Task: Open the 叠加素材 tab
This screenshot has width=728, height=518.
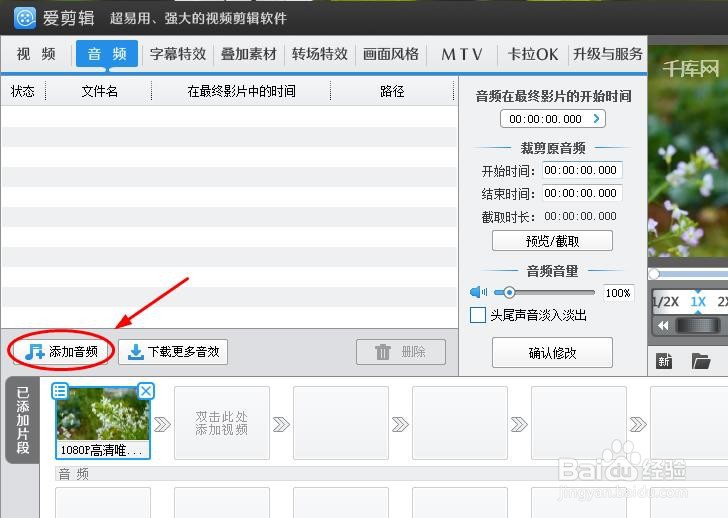Action: pyautogui.click(x=249, y=54)
